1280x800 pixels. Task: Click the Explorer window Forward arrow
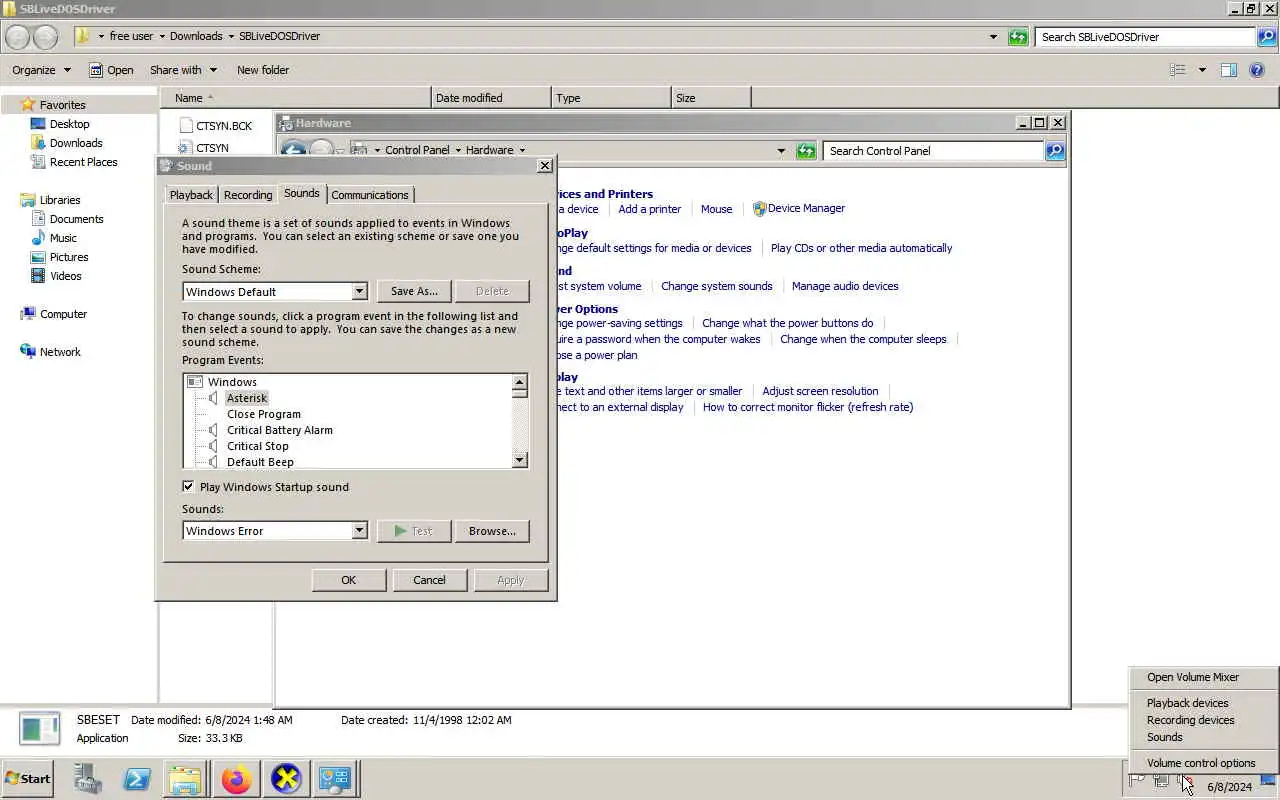(x=45, y=37)
